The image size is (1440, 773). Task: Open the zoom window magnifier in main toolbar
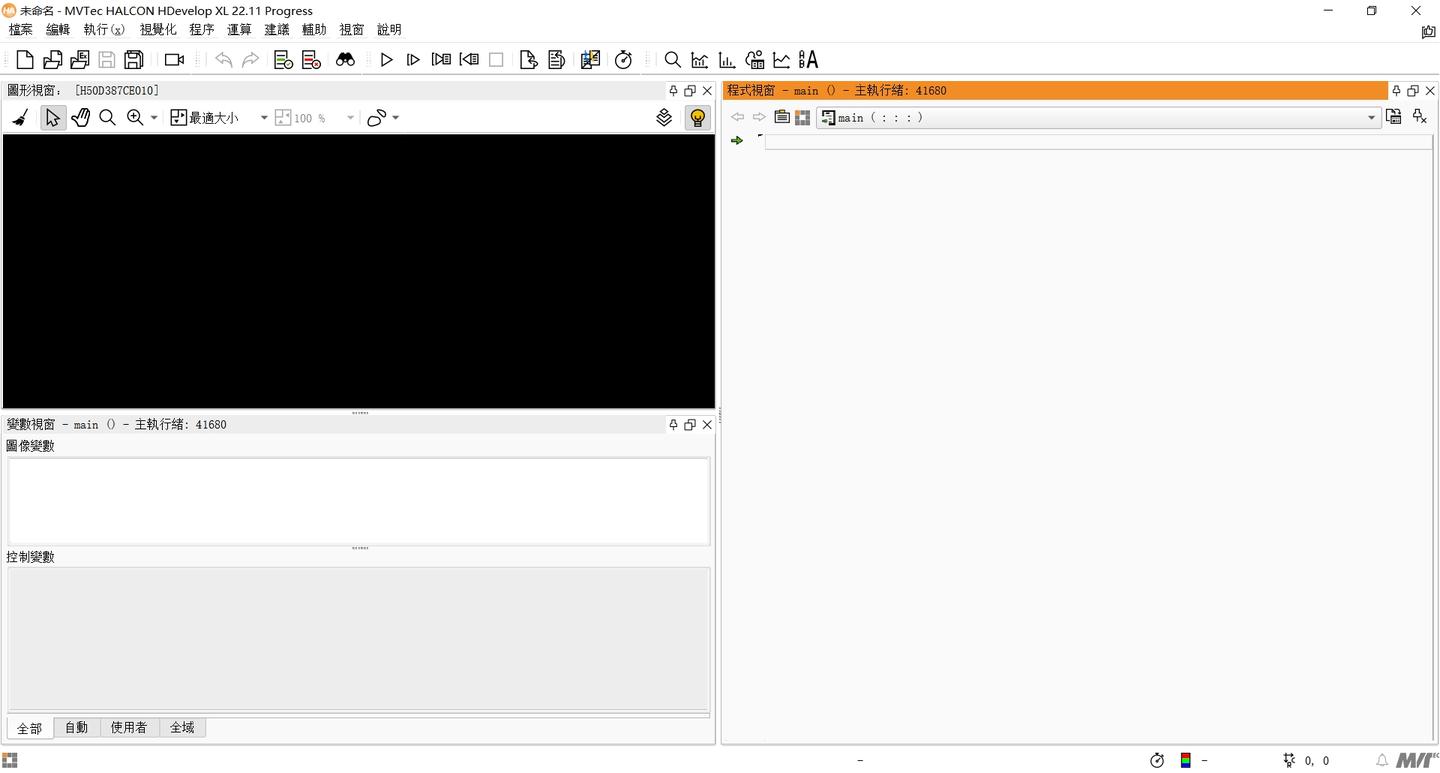click(x=673, y=60)
